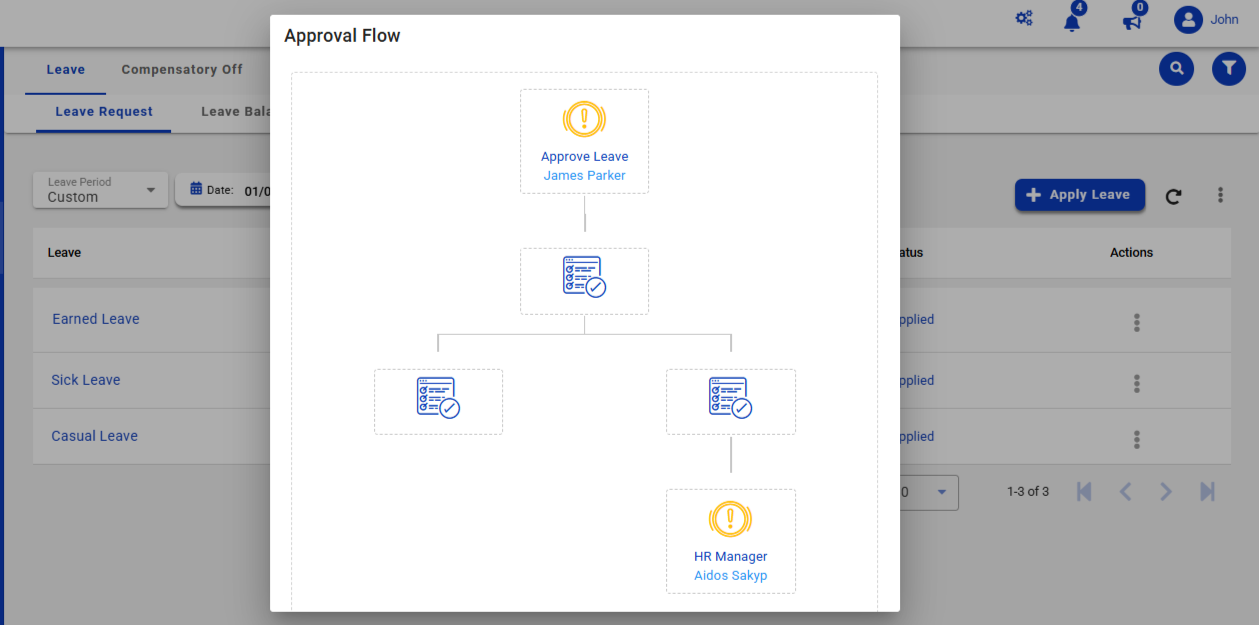The height and width of the screenshot is (625, 1259).
Task: Click the search magnifier button
Action: (x=1176, y=69)
